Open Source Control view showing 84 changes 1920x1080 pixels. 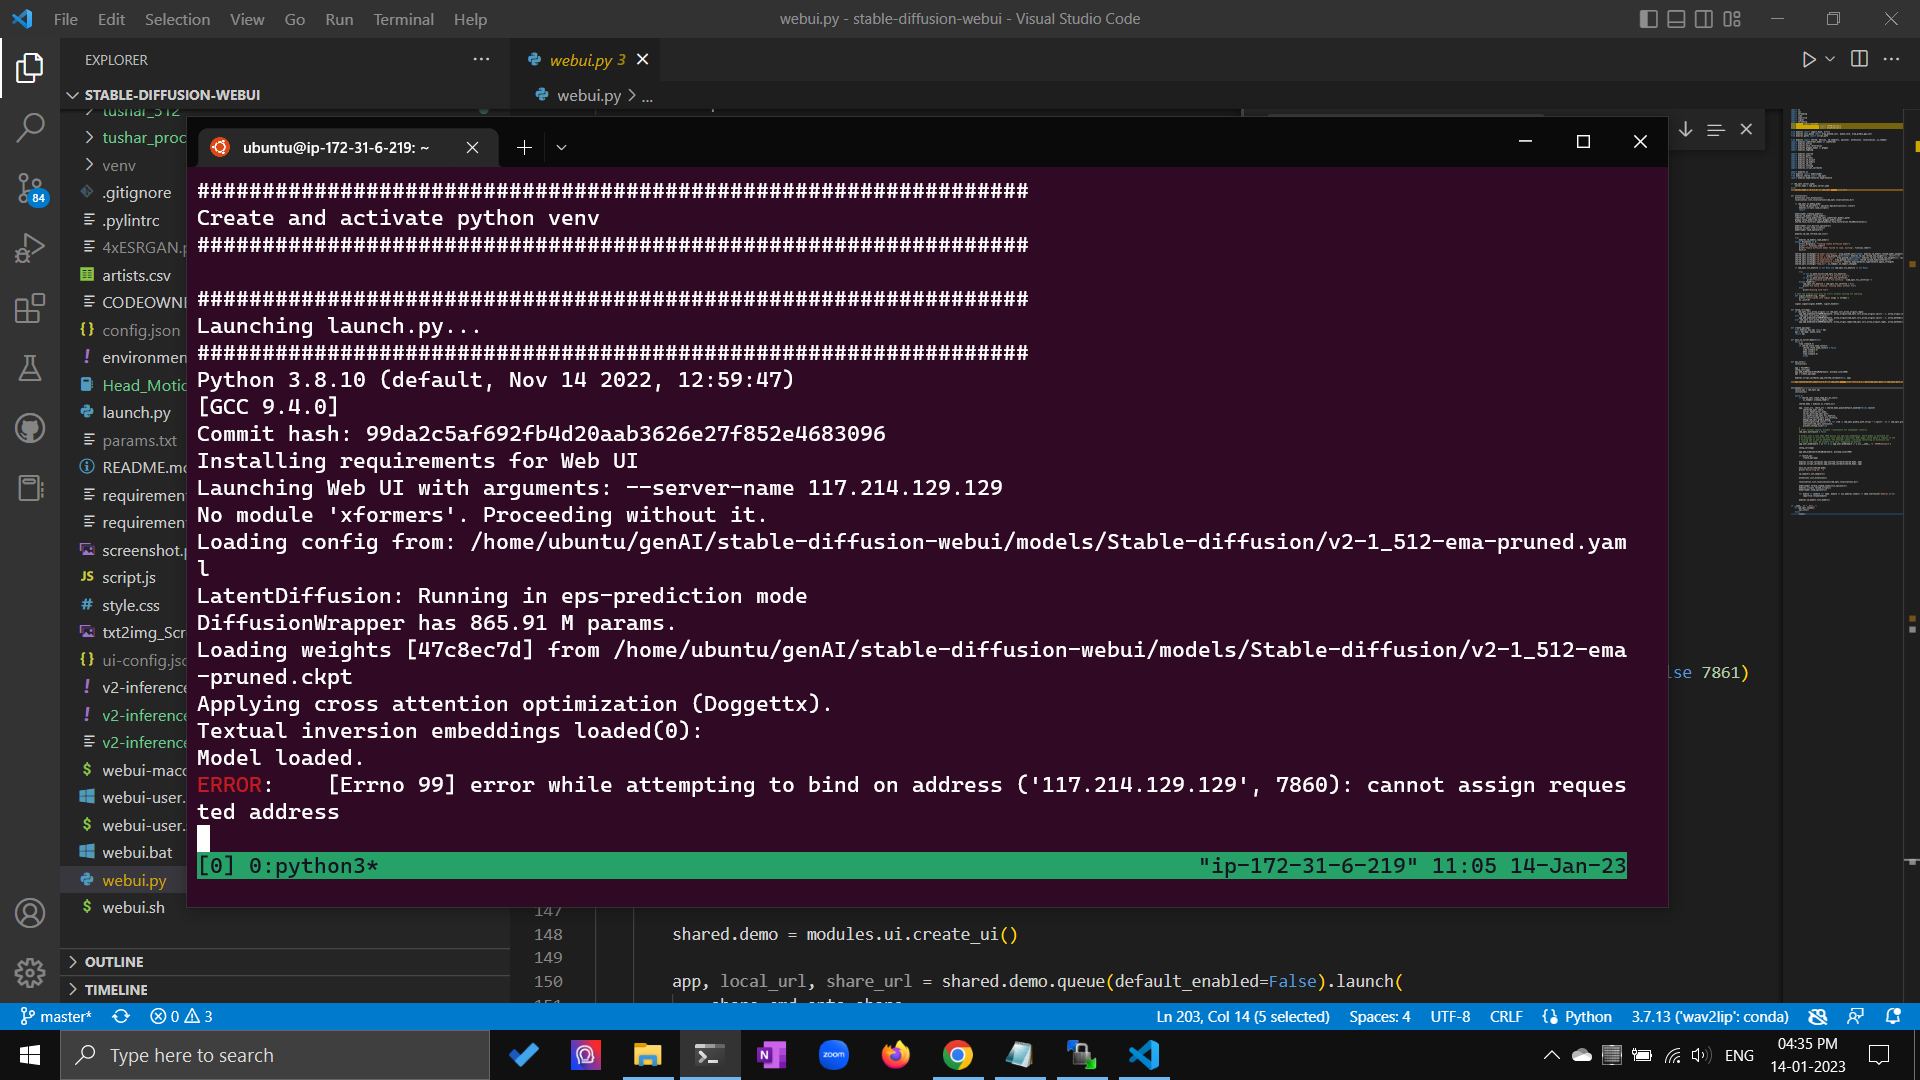[x=30, y=190]
